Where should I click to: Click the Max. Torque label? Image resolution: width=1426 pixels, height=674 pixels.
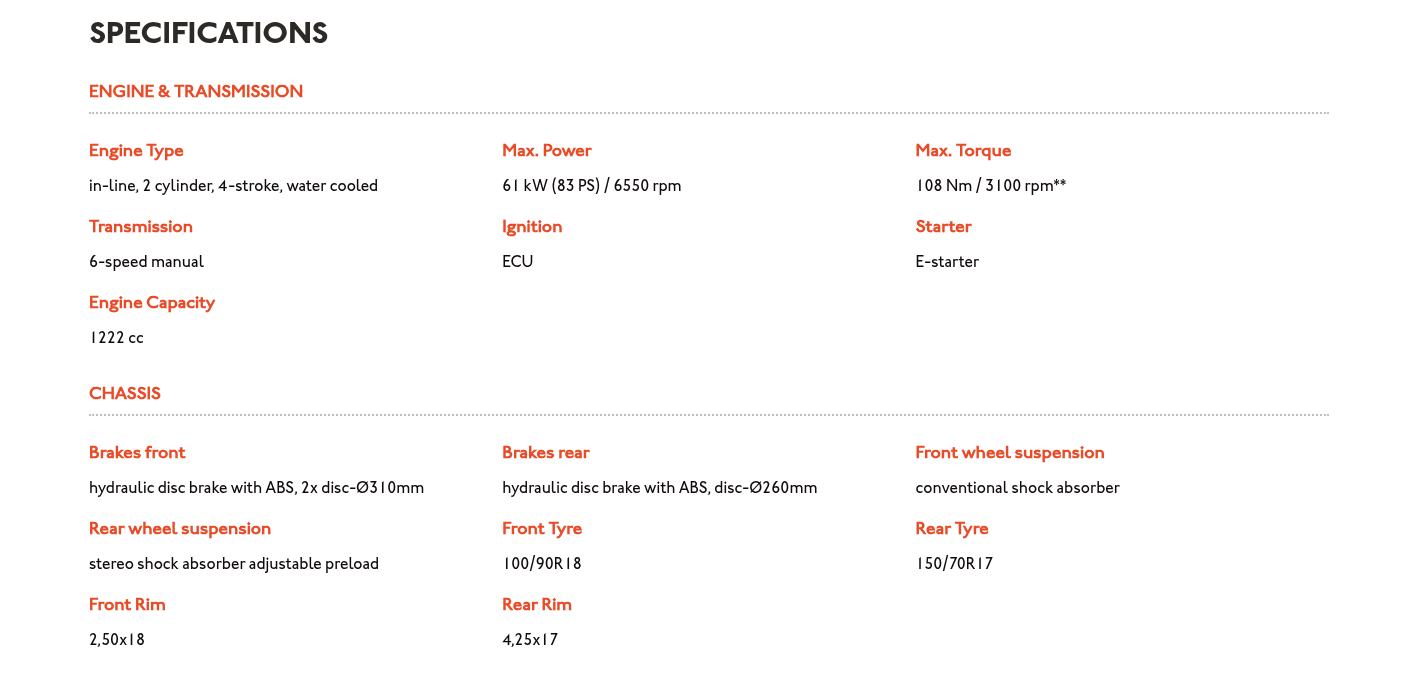coord(963,151)
